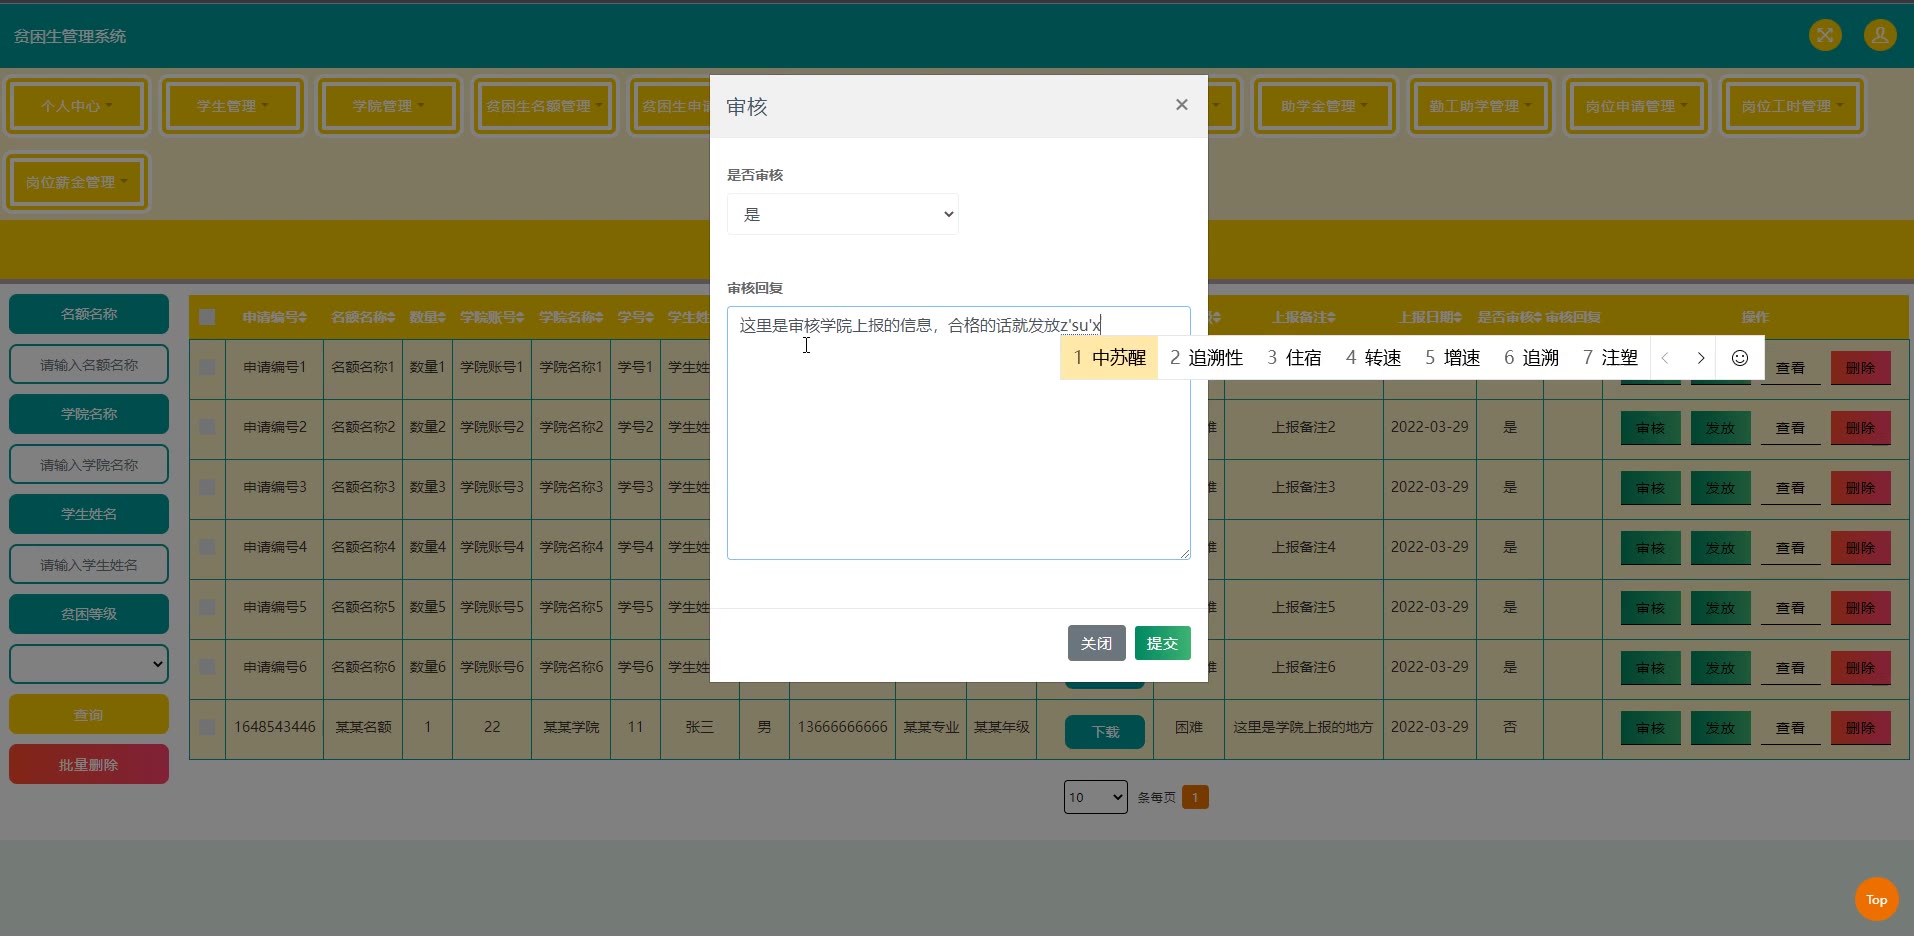Click the 关闭 button in dialog
Viewport: 1914px width, 936px height.
[1096, 643]
